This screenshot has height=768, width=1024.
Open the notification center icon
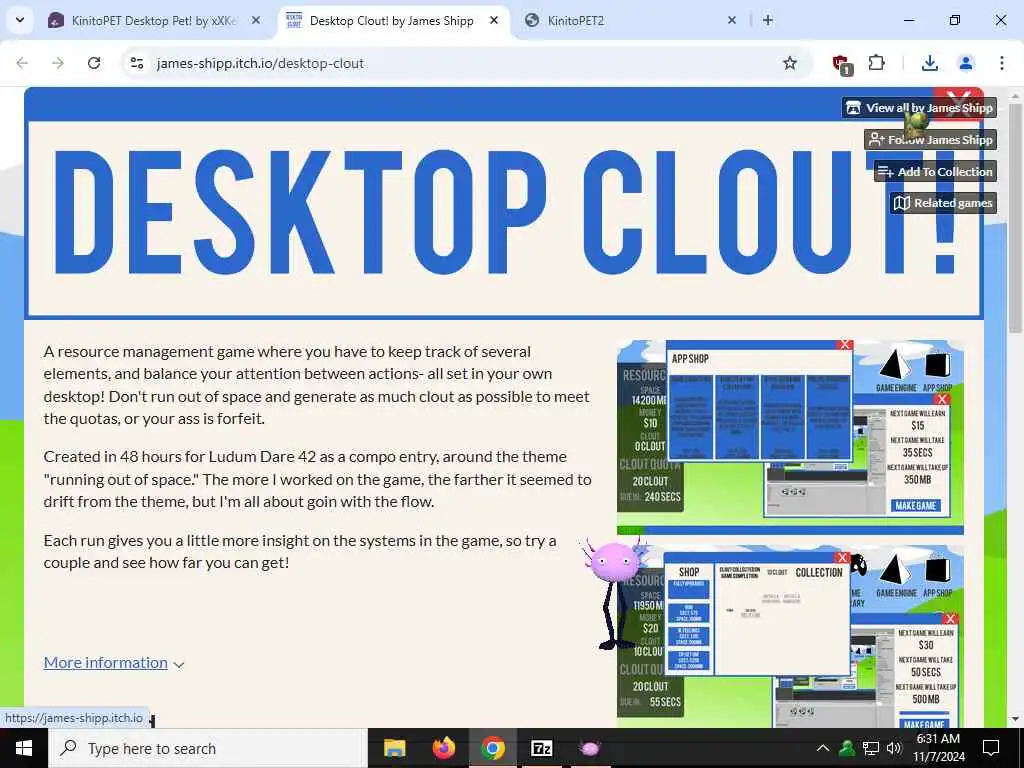pos(991,748)
